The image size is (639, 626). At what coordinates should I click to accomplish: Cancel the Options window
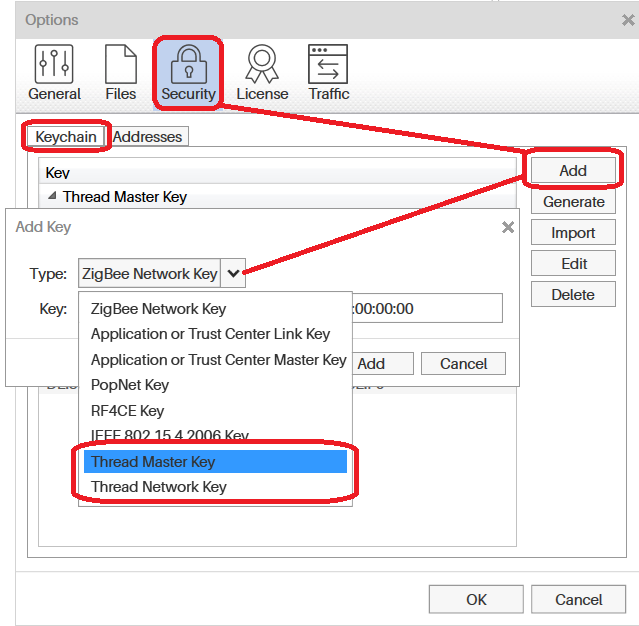578,600
